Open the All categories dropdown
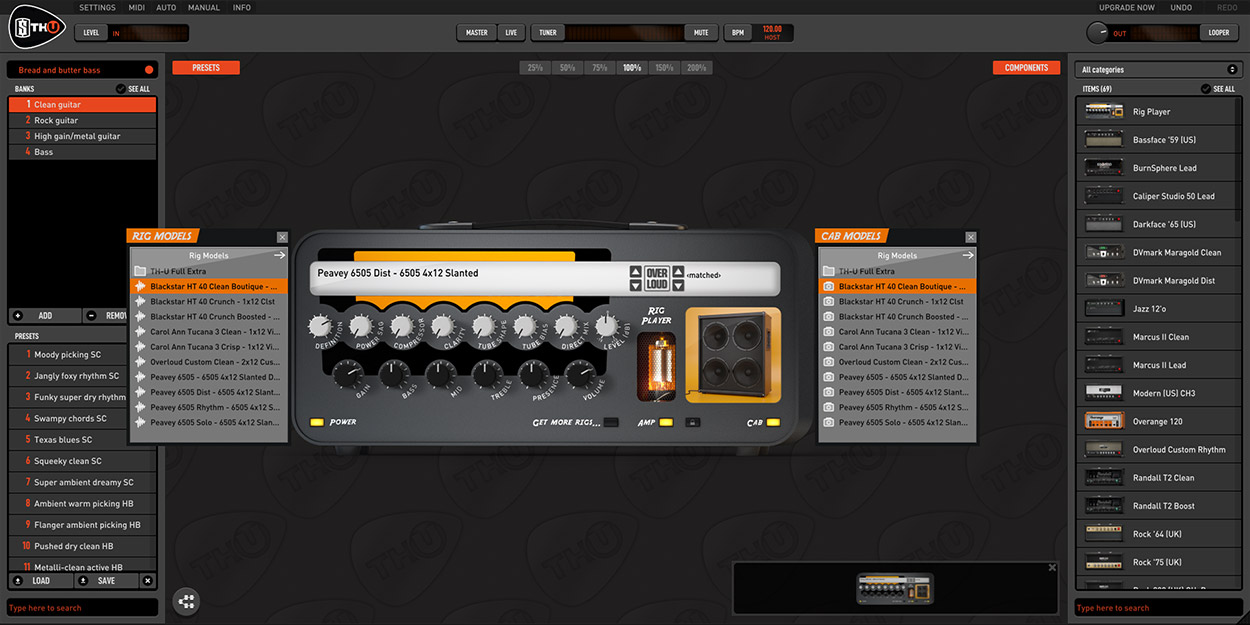 [x=1158, y=70]
